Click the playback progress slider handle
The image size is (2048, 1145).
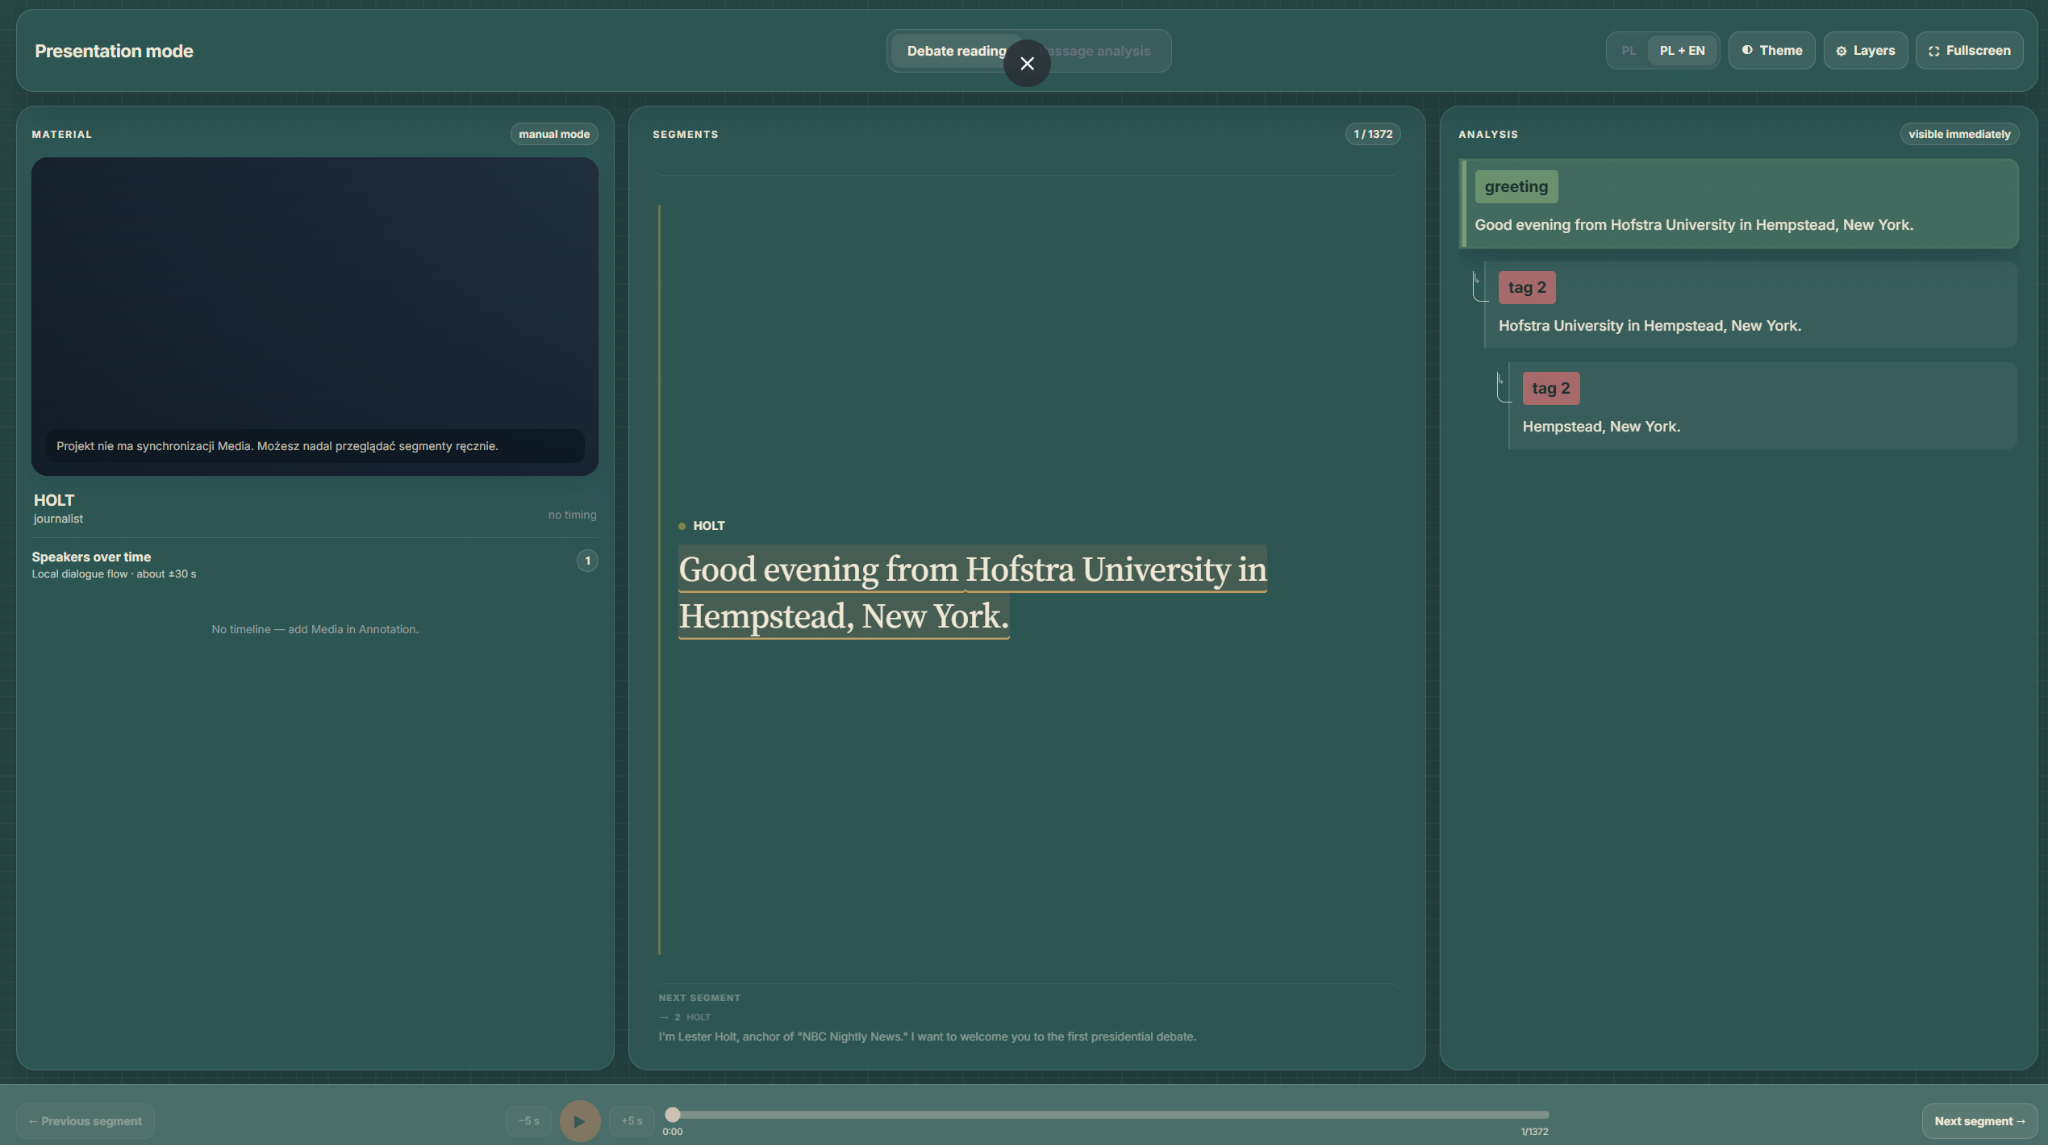pos(673,1114)
